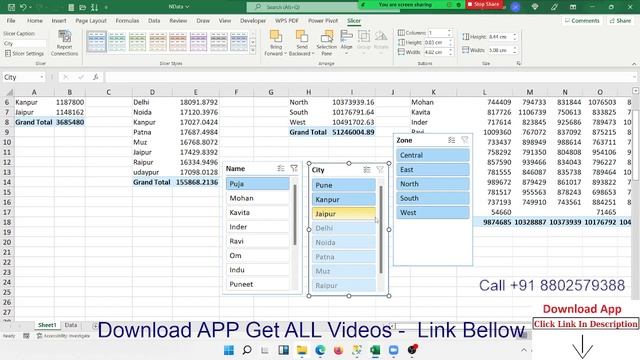Toggle East in Zone slicer
640x360 pixels.
[433, 169]
